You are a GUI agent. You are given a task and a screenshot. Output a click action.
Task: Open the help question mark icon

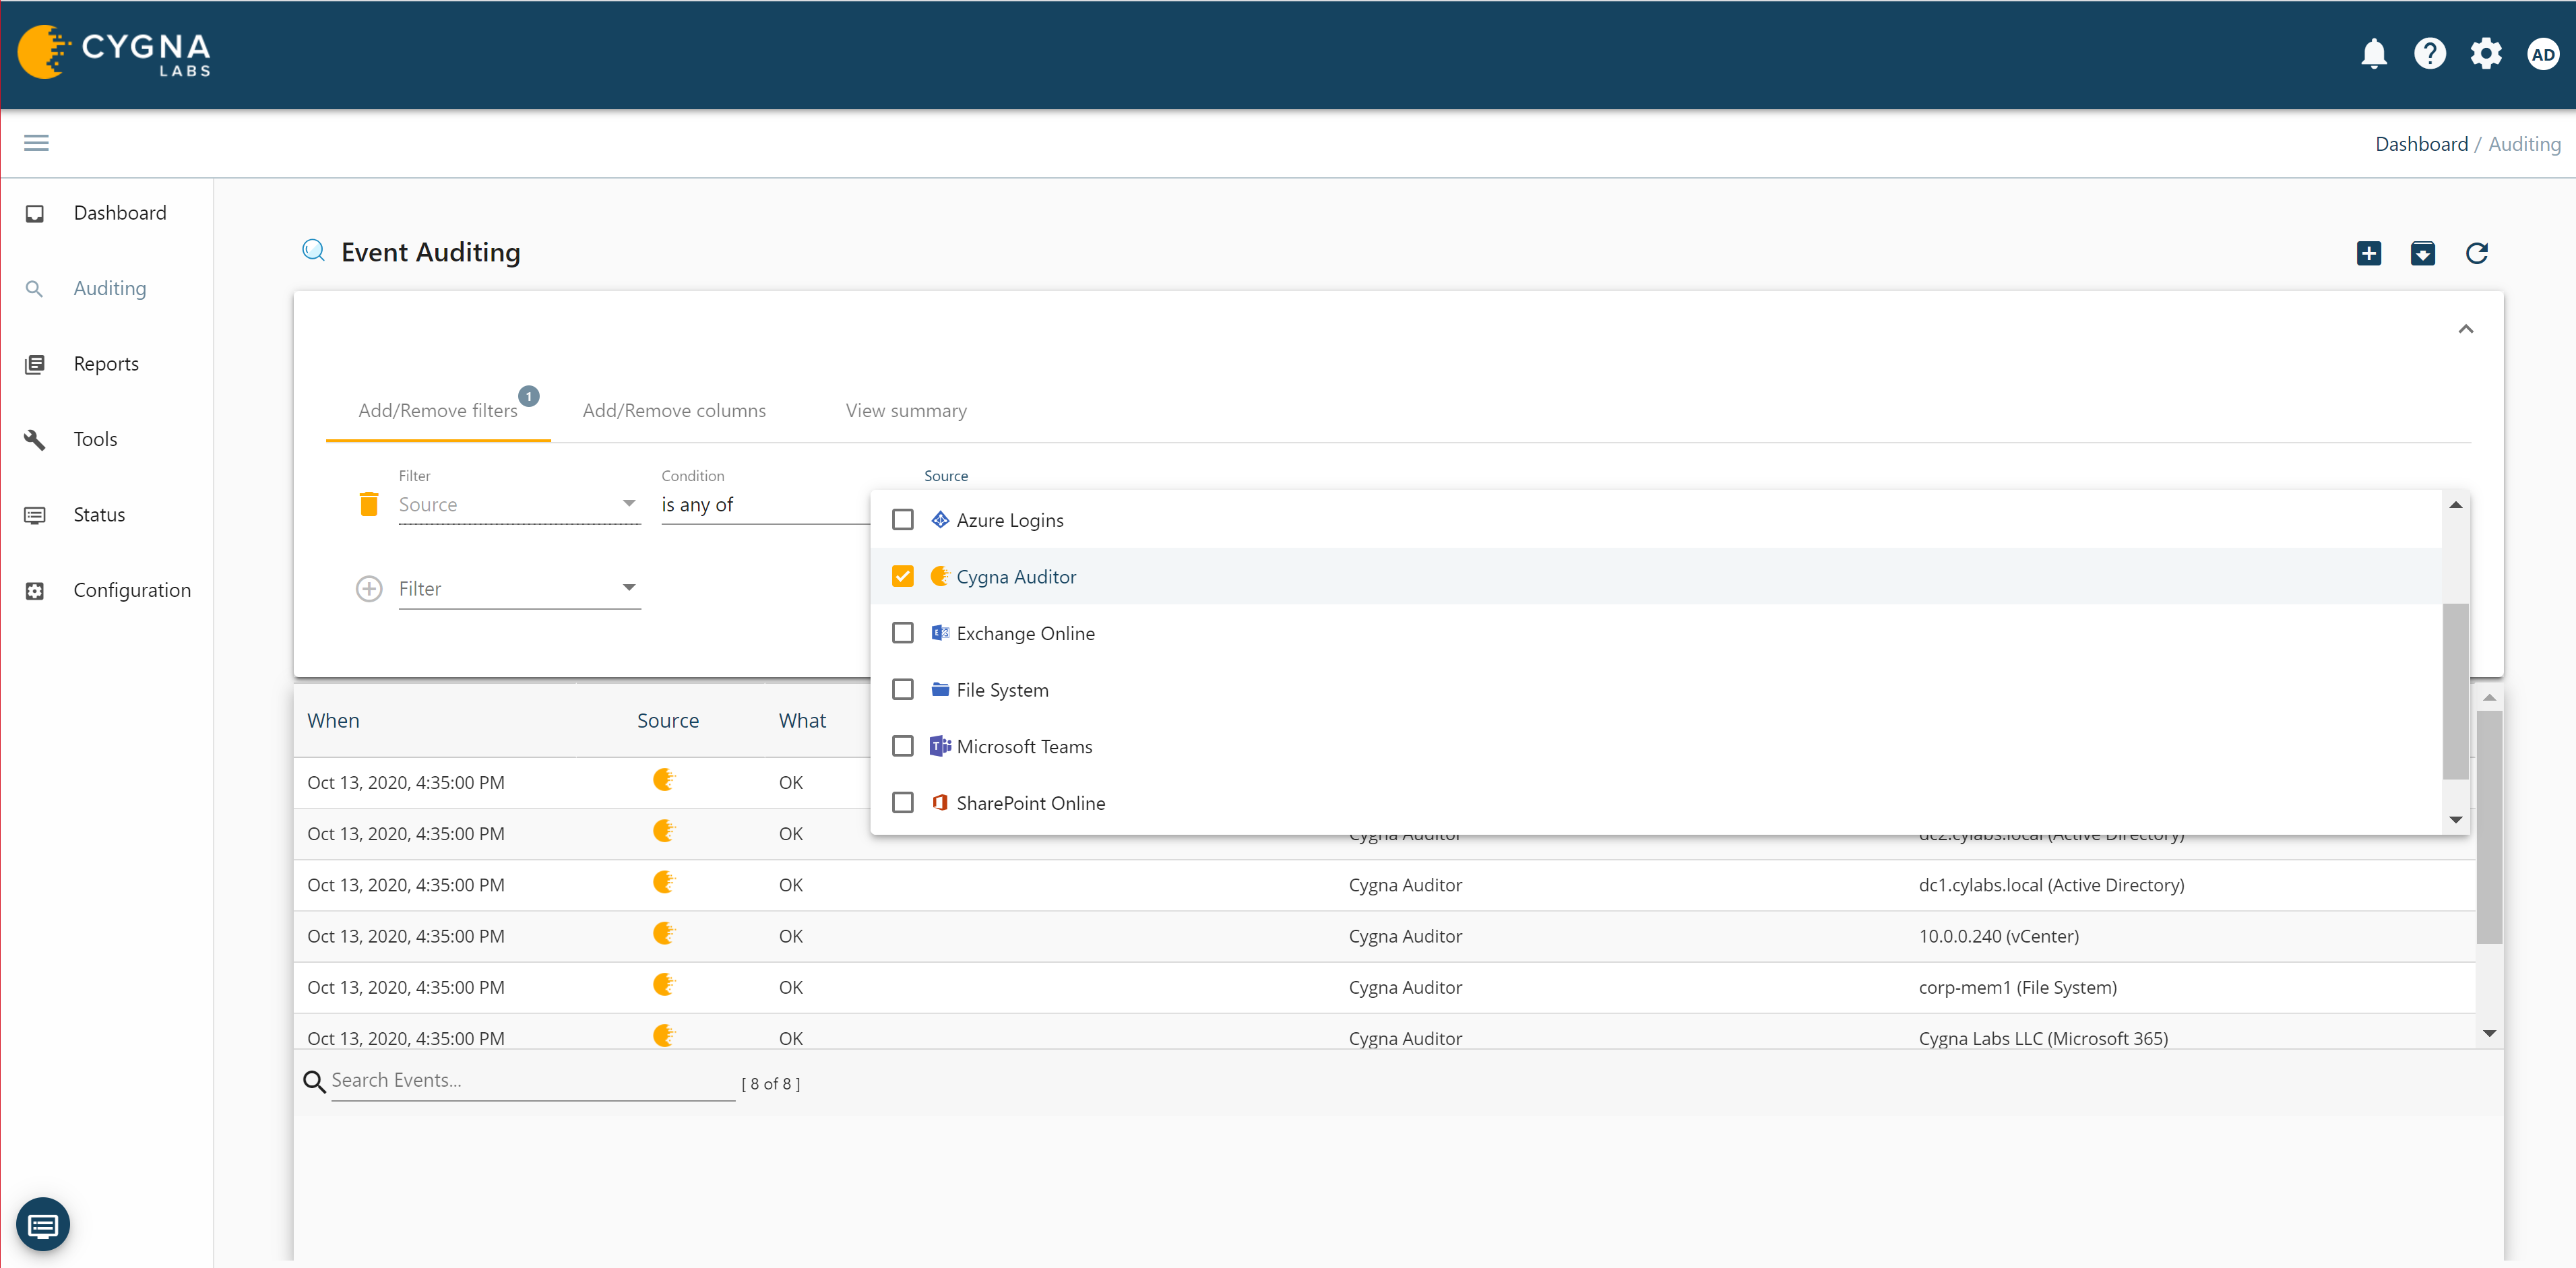pyautogui.click(x=2429, y=54)
